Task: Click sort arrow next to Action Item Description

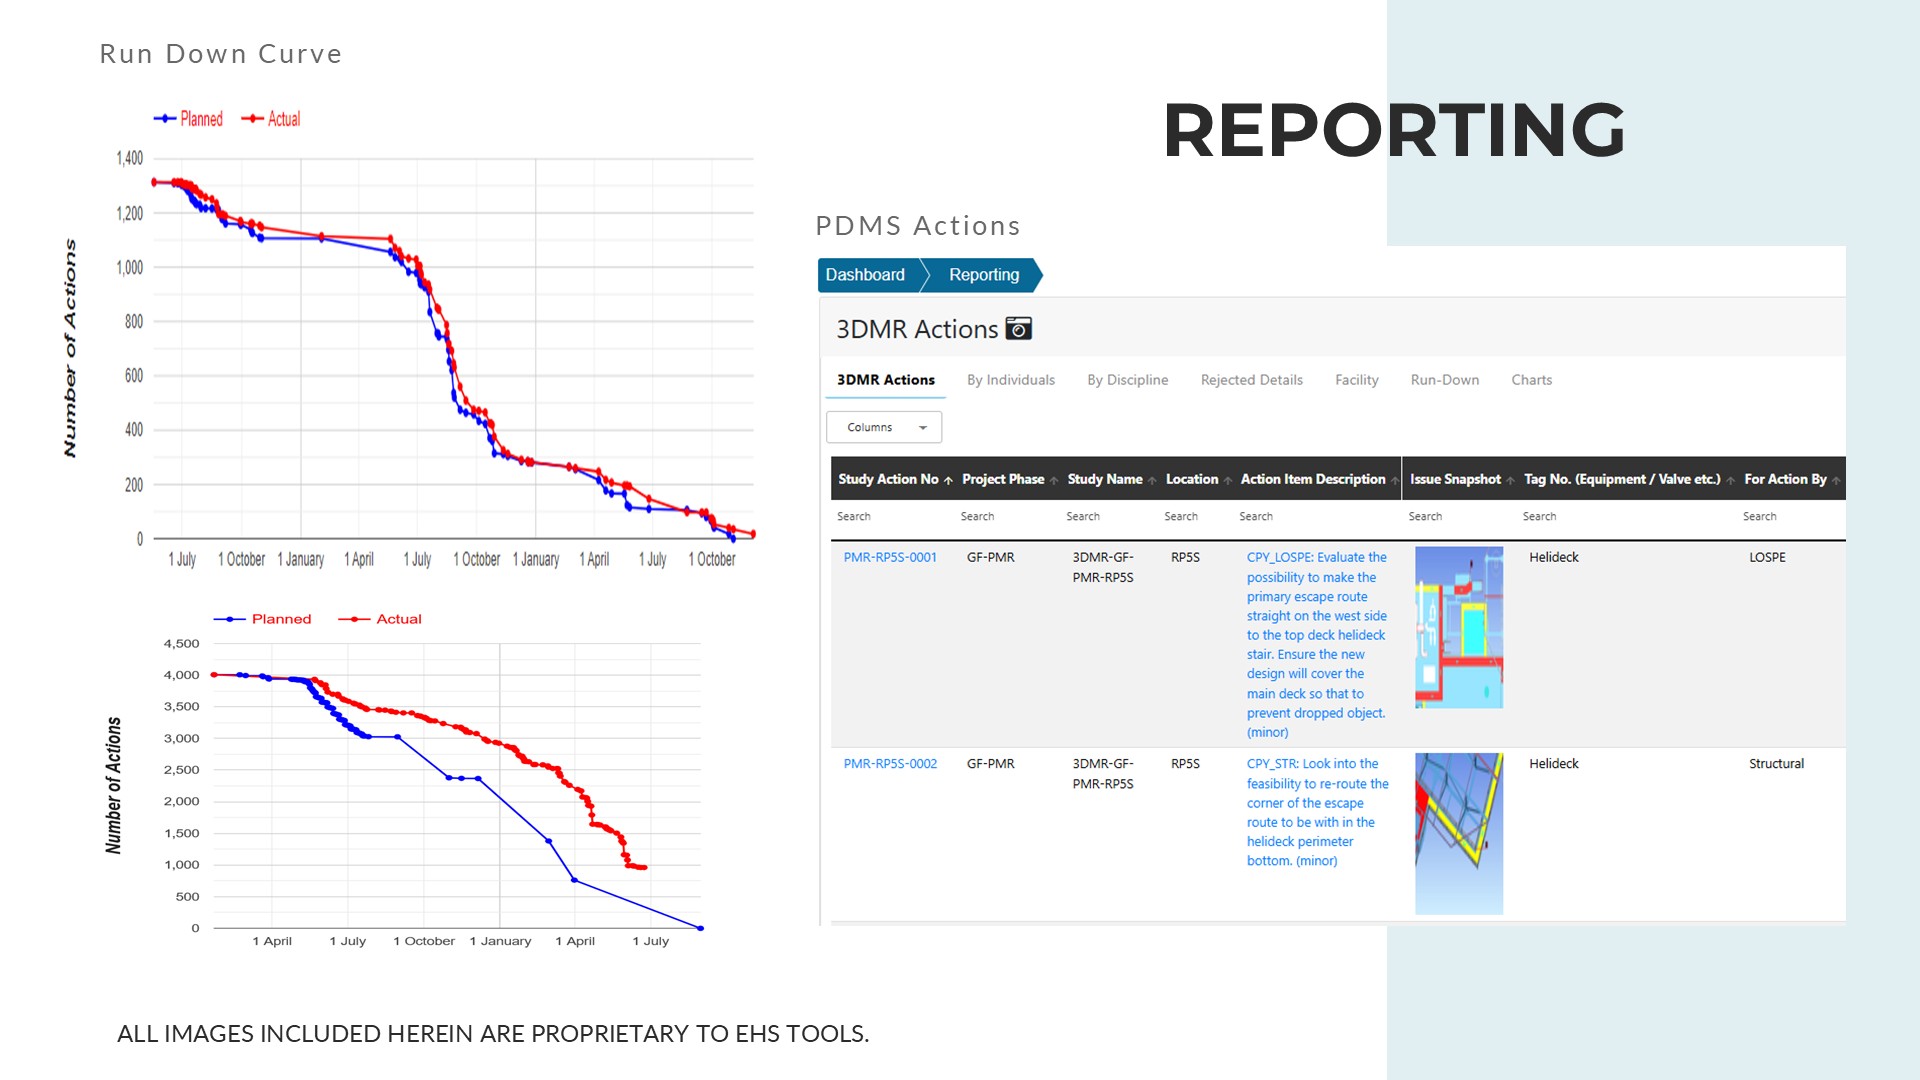Action: point(1395,480)
